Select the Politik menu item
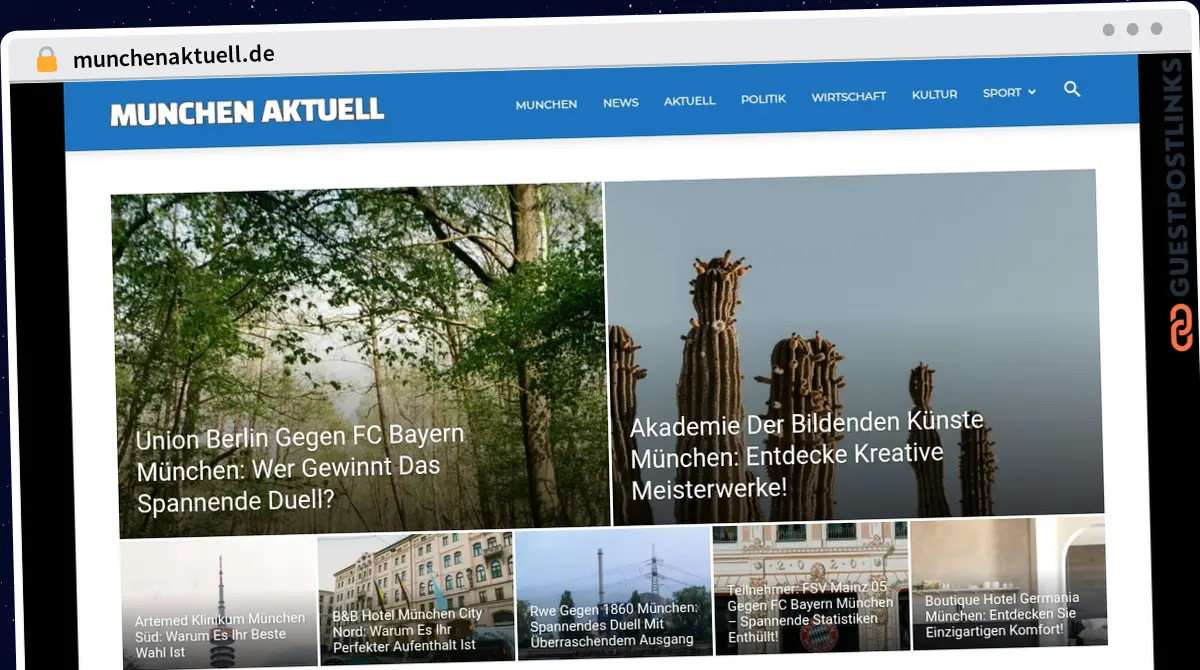1200x670 pixels. click(763, 98)
